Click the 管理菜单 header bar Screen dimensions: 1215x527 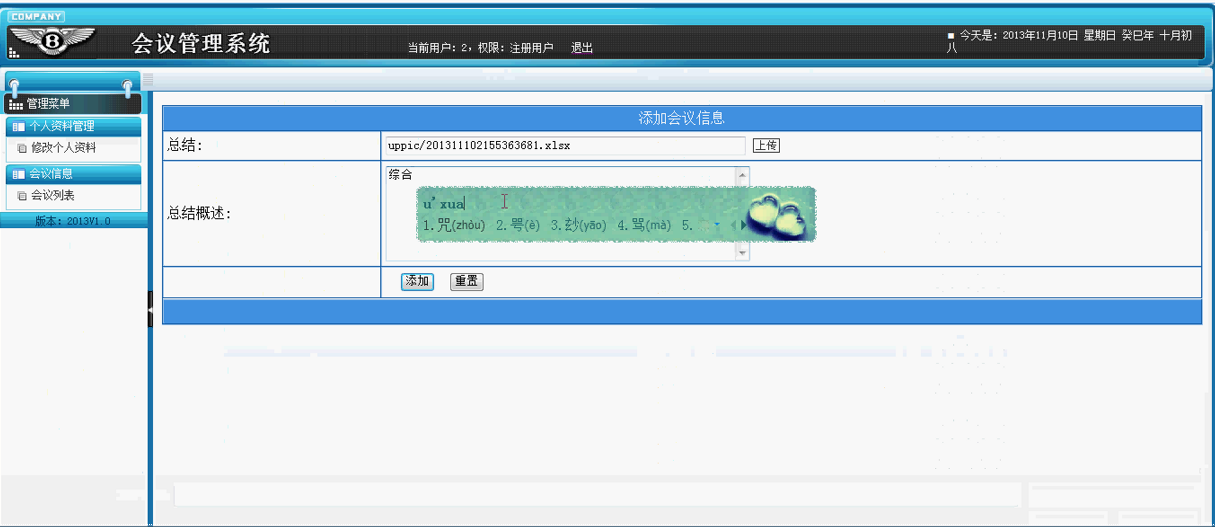73,104
